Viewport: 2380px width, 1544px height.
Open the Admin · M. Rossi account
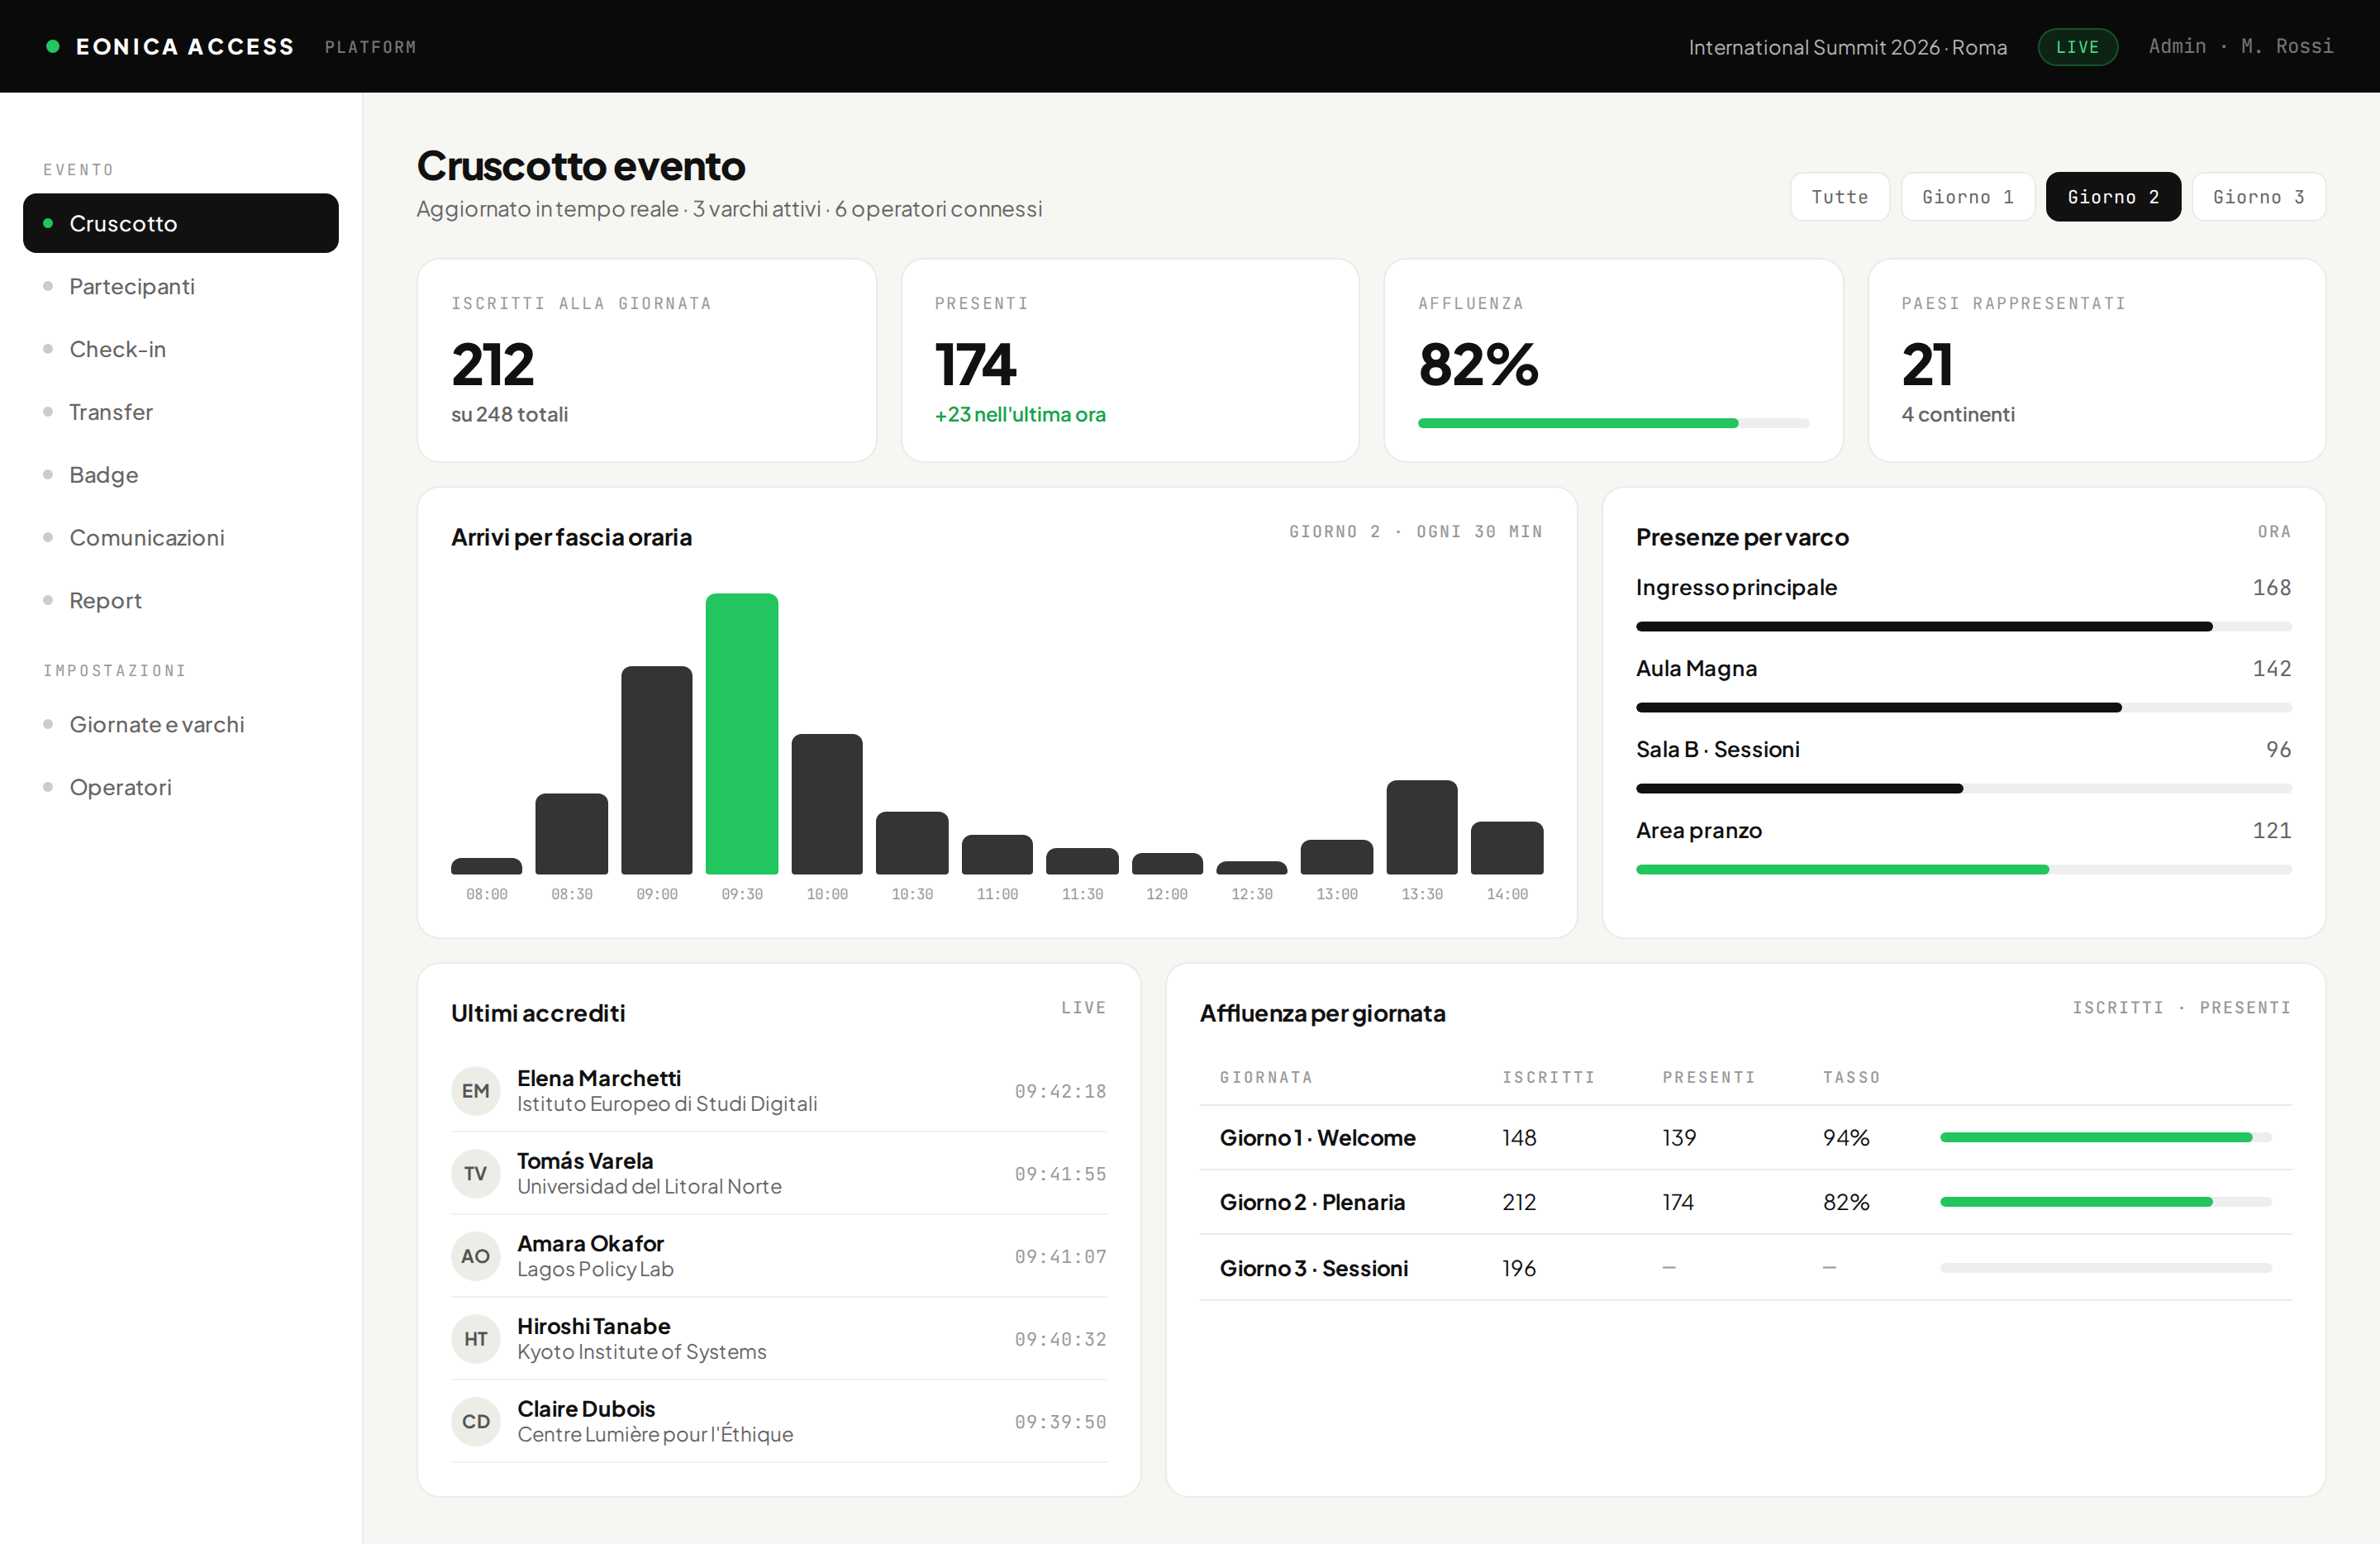click(2240, 46)
